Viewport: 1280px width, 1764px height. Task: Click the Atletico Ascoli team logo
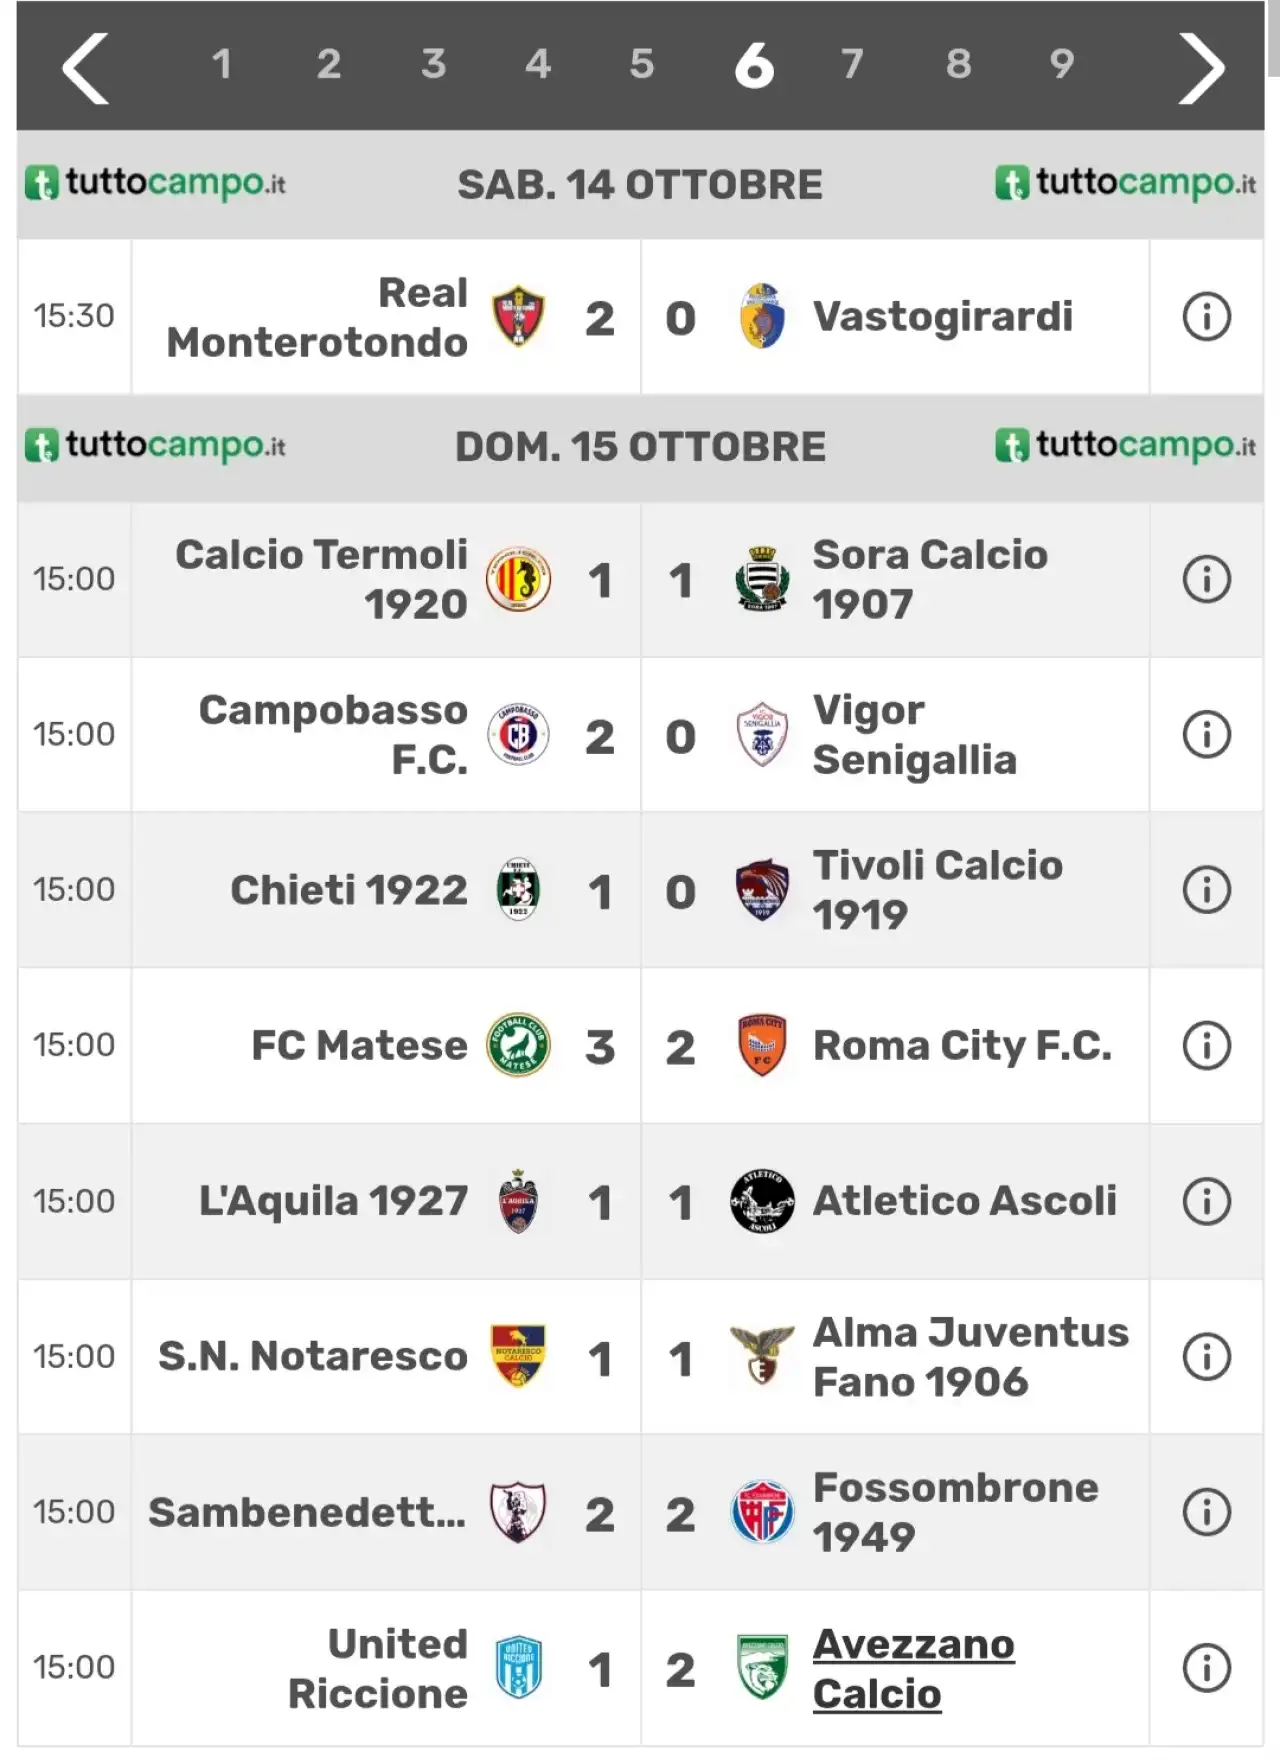click(762, 1201)
